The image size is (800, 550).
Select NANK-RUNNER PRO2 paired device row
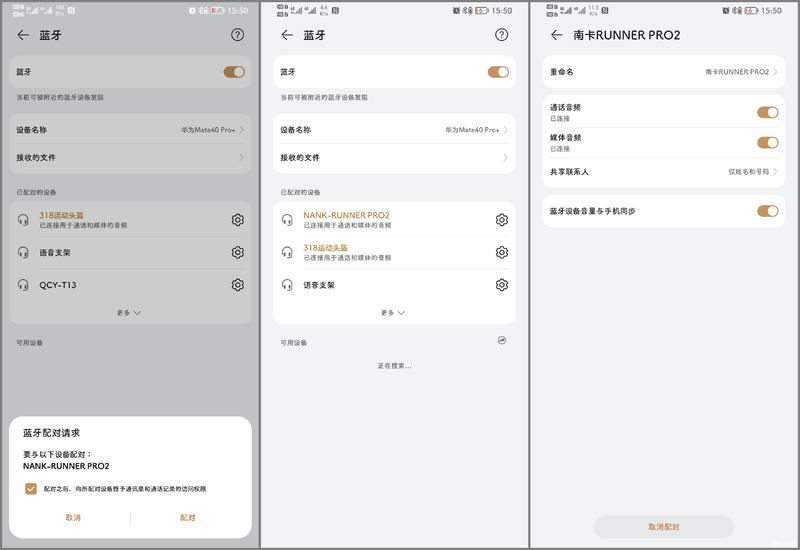tap(394, 220)
